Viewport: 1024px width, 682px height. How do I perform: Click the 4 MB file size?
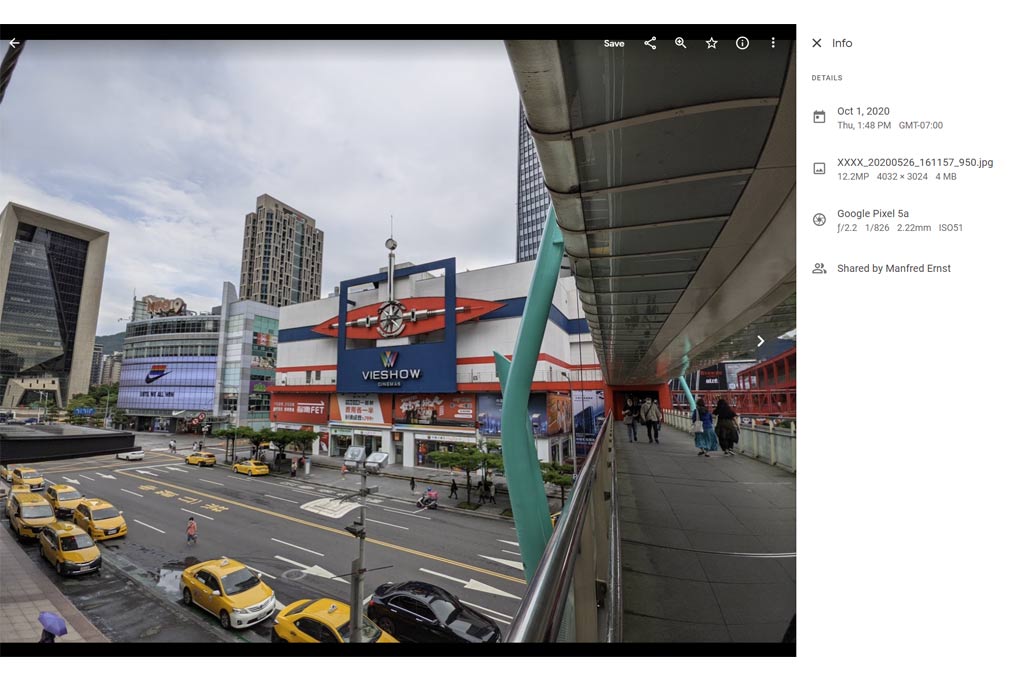(x=946, y=176)
